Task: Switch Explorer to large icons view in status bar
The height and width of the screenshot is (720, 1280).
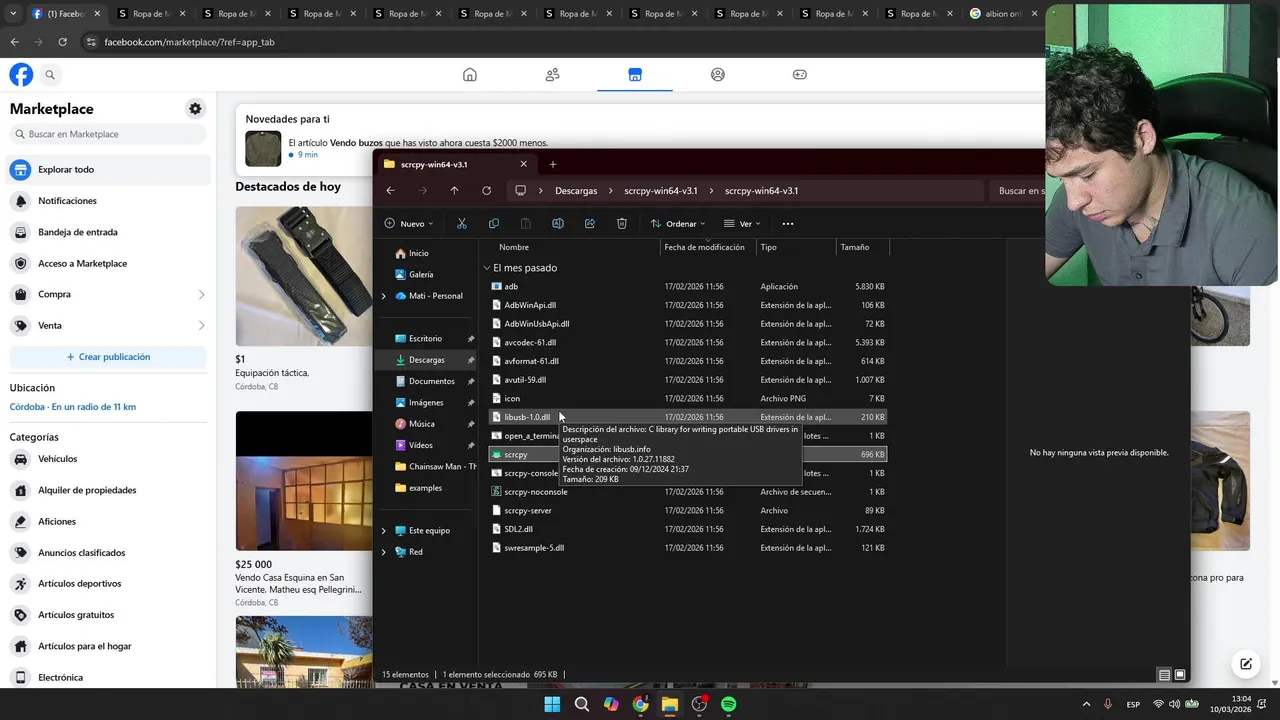Action: (1180, 675)
